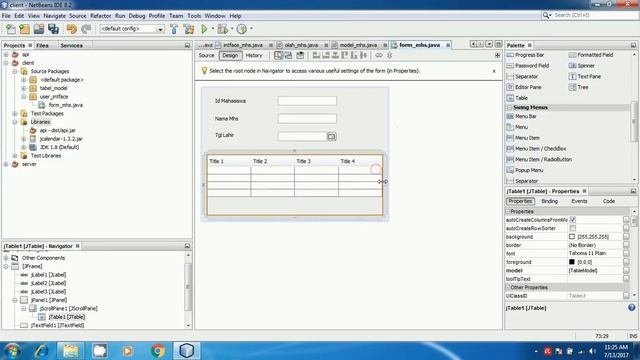Expand the tabel_model package node
Screen dimensions: 640x360
pos(23,88)
